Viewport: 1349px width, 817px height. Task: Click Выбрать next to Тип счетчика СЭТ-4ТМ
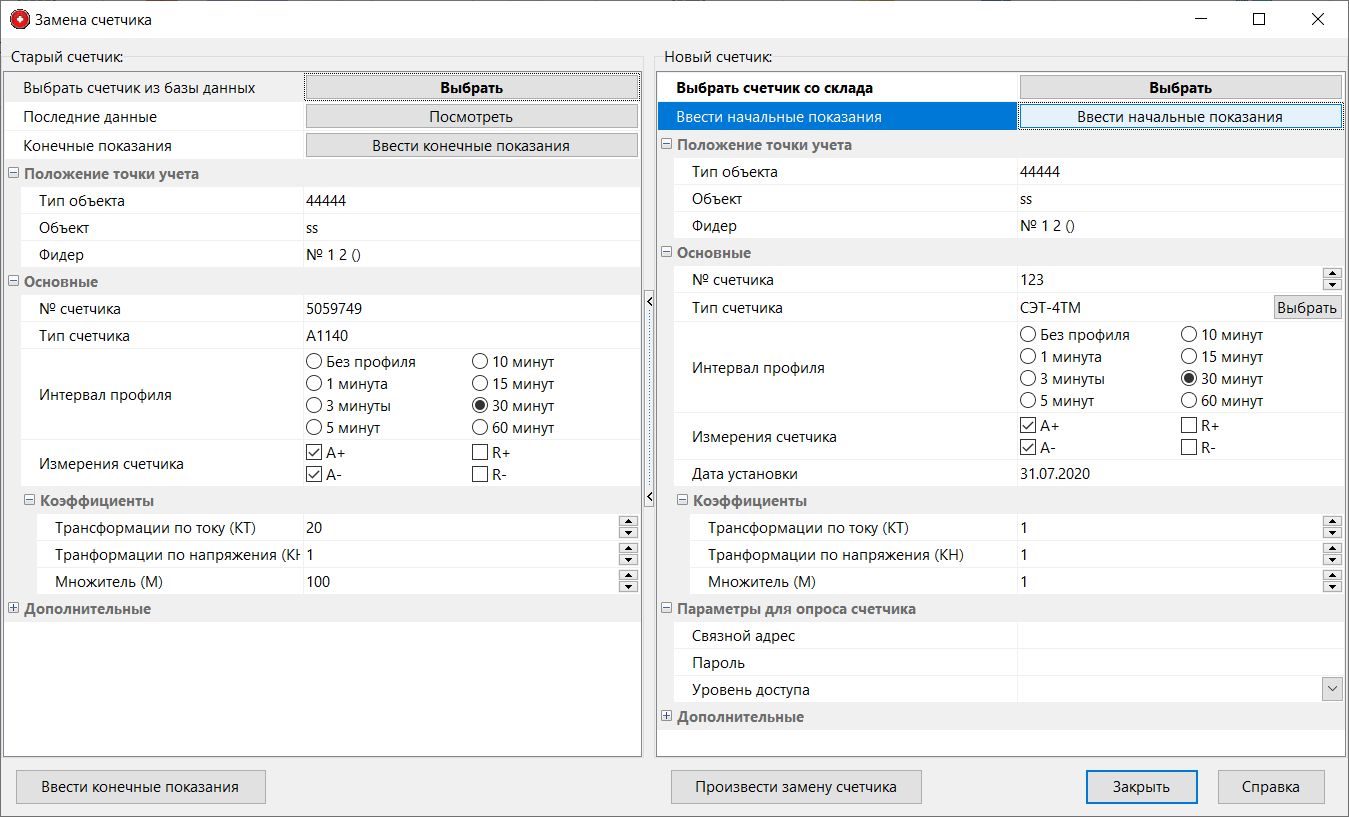click(x=1306, y=307)
